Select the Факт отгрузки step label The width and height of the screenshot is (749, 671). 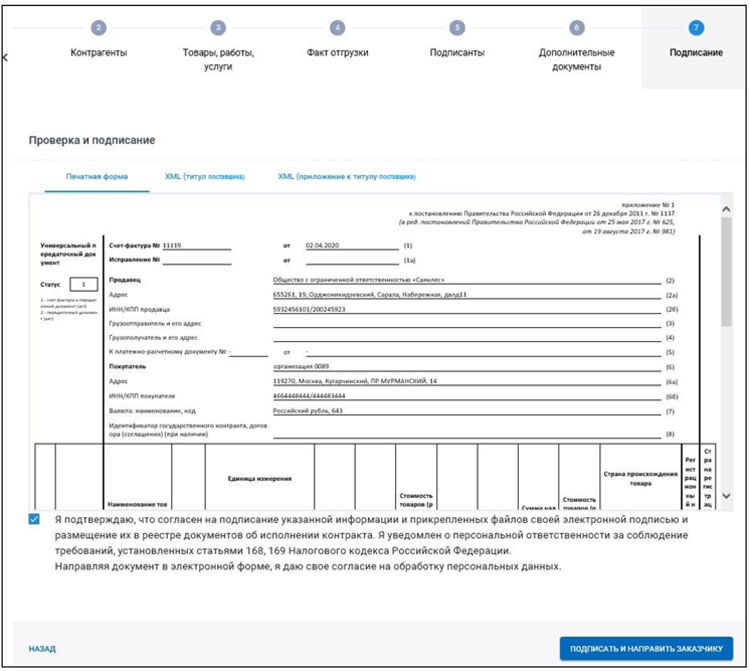click(337, 53)
